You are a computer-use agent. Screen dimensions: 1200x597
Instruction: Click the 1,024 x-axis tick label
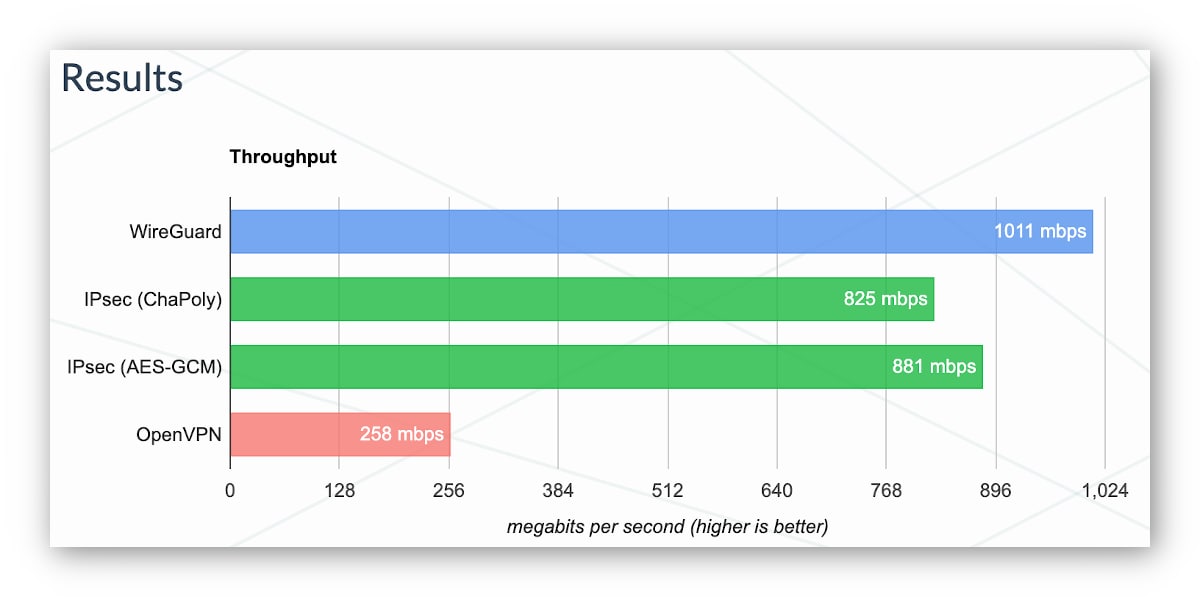pyautogui.click(x=1104, y=491)
